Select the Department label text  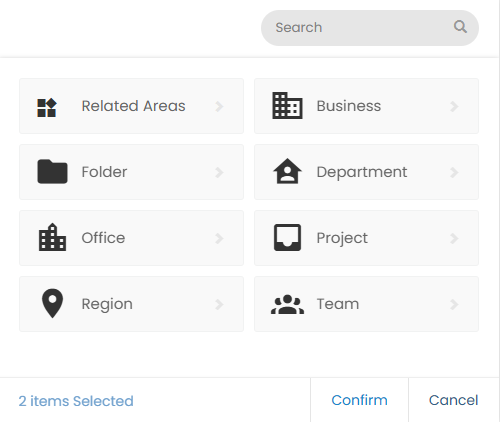click(x=362, y=172)
